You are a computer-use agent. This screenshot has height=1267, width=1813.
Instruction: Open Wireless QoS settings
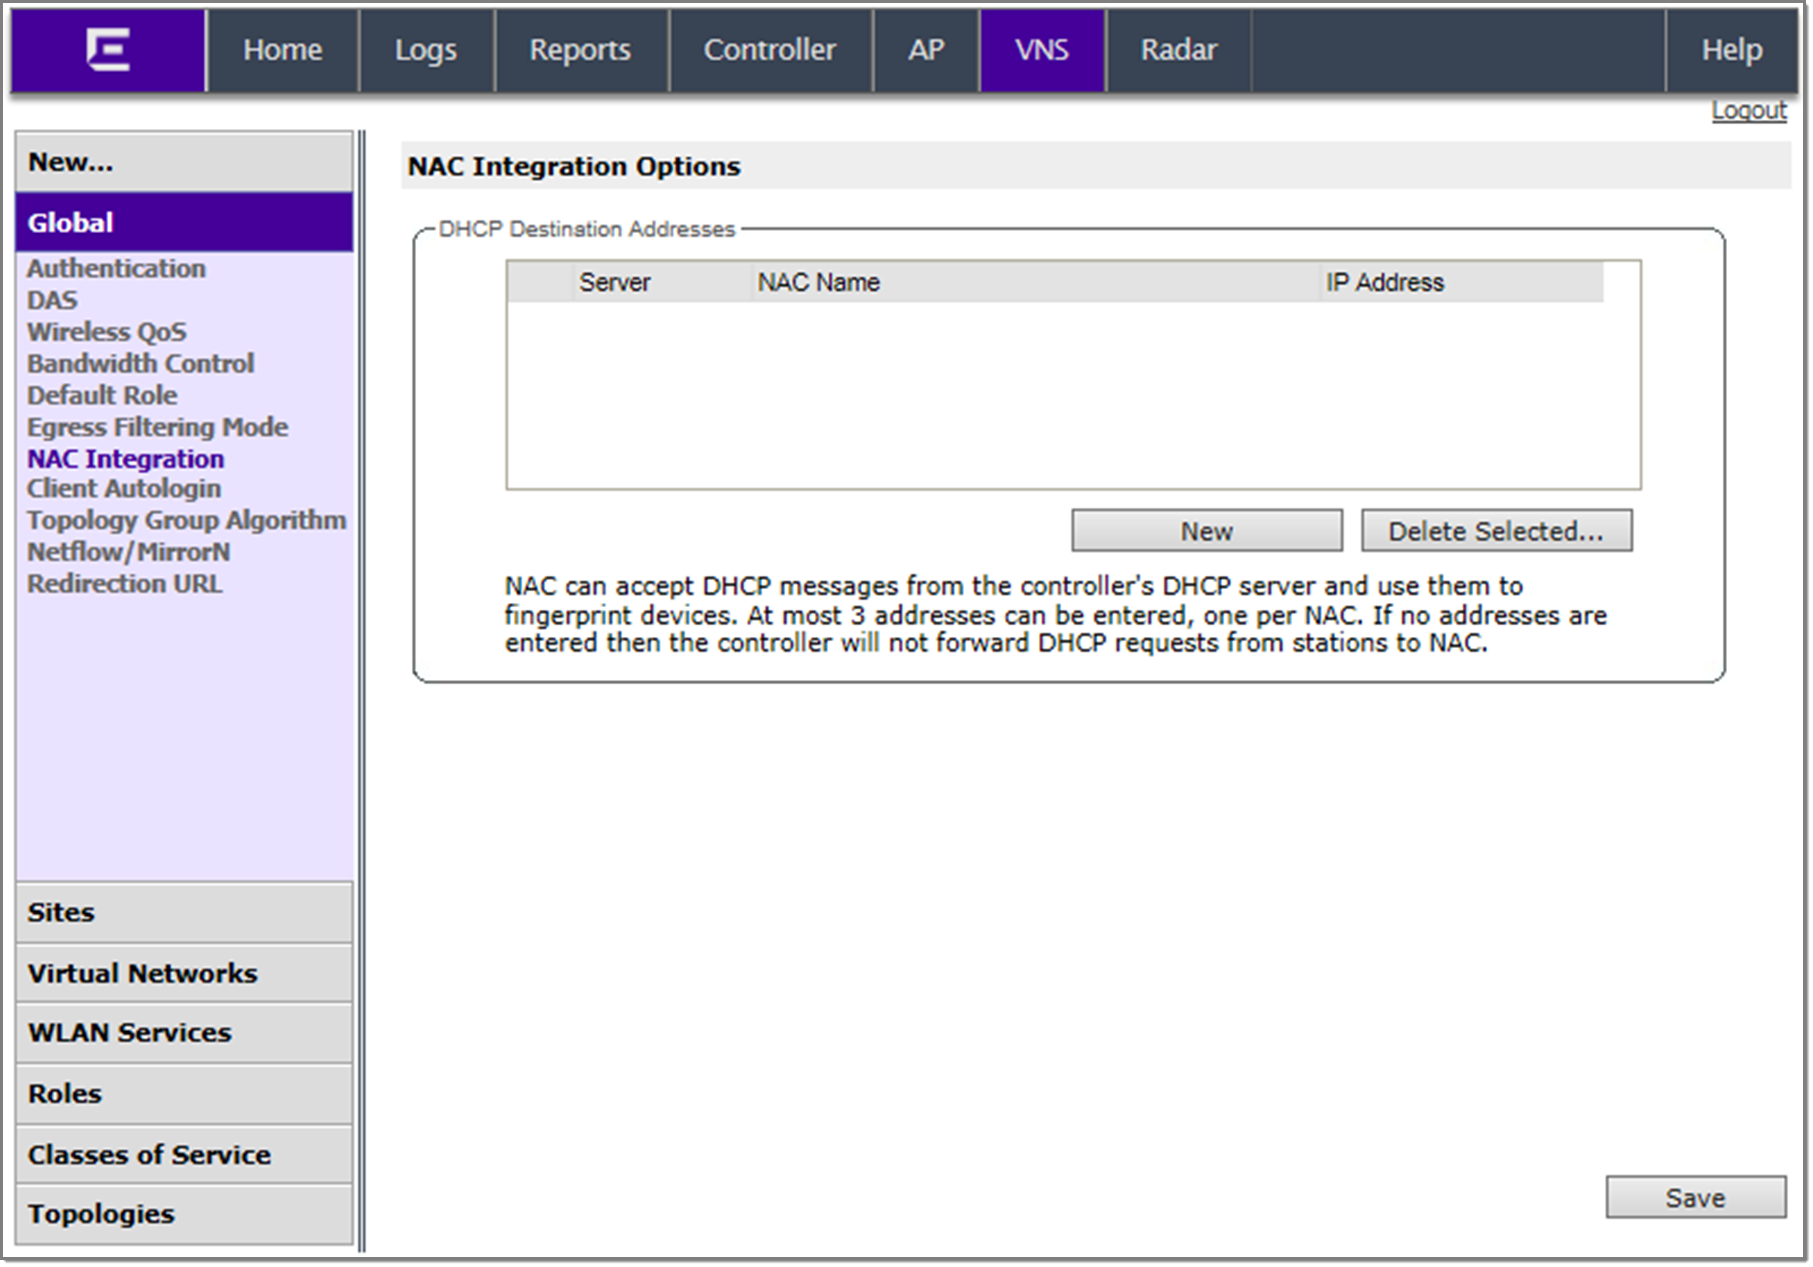click(107, 332)
